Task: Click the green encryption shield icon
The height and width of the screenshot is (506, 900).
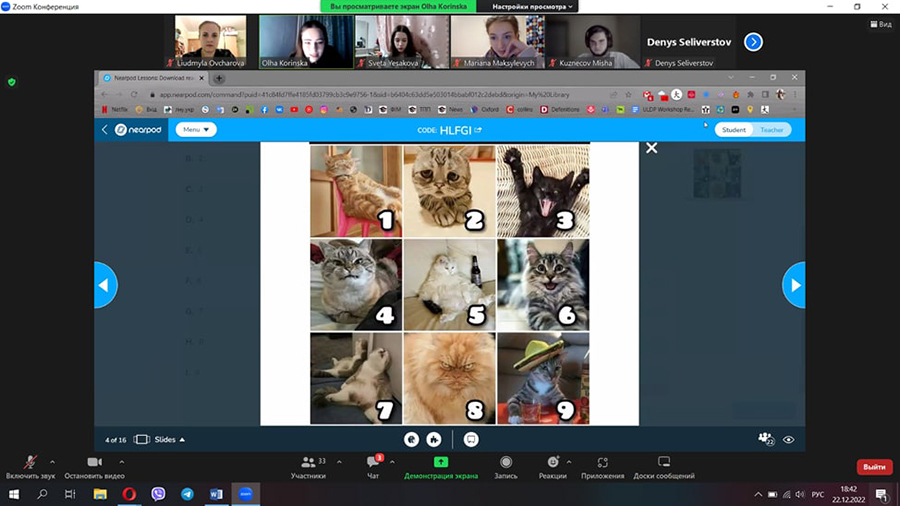Action: 11,82
